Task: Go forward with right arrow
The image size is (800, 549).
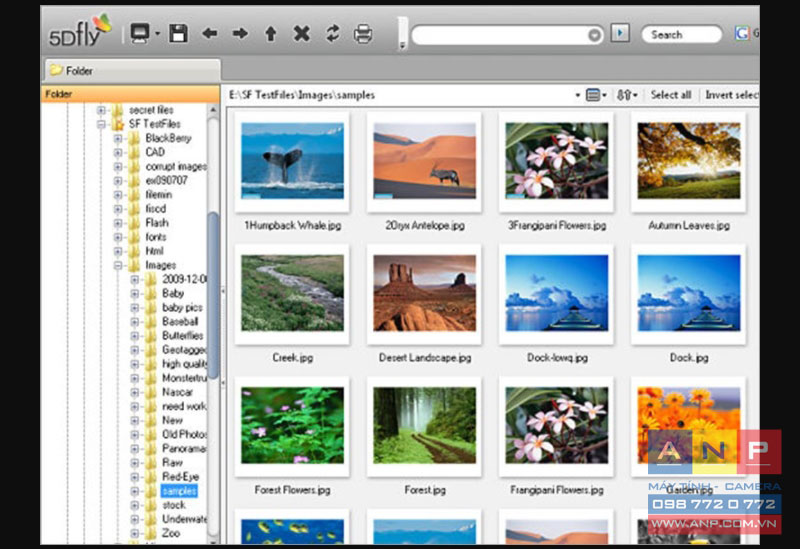Action: tap(240, 34)
